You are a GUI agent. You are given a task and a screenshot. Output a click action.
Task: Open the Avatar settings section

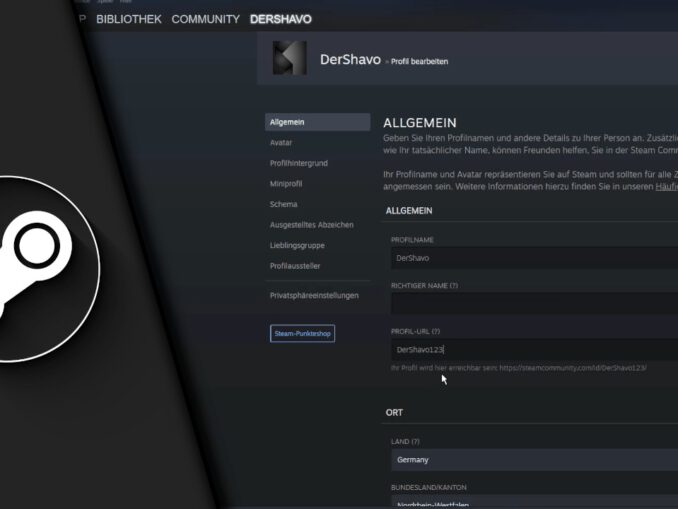[281, 143]
